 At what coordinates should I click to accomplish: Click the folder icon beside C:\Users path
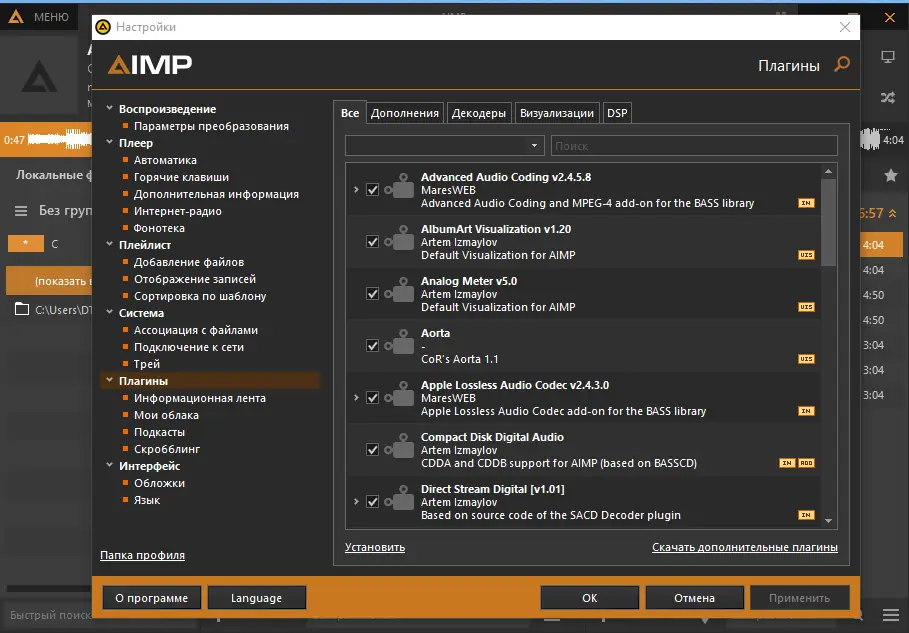(x=22, y=309)
